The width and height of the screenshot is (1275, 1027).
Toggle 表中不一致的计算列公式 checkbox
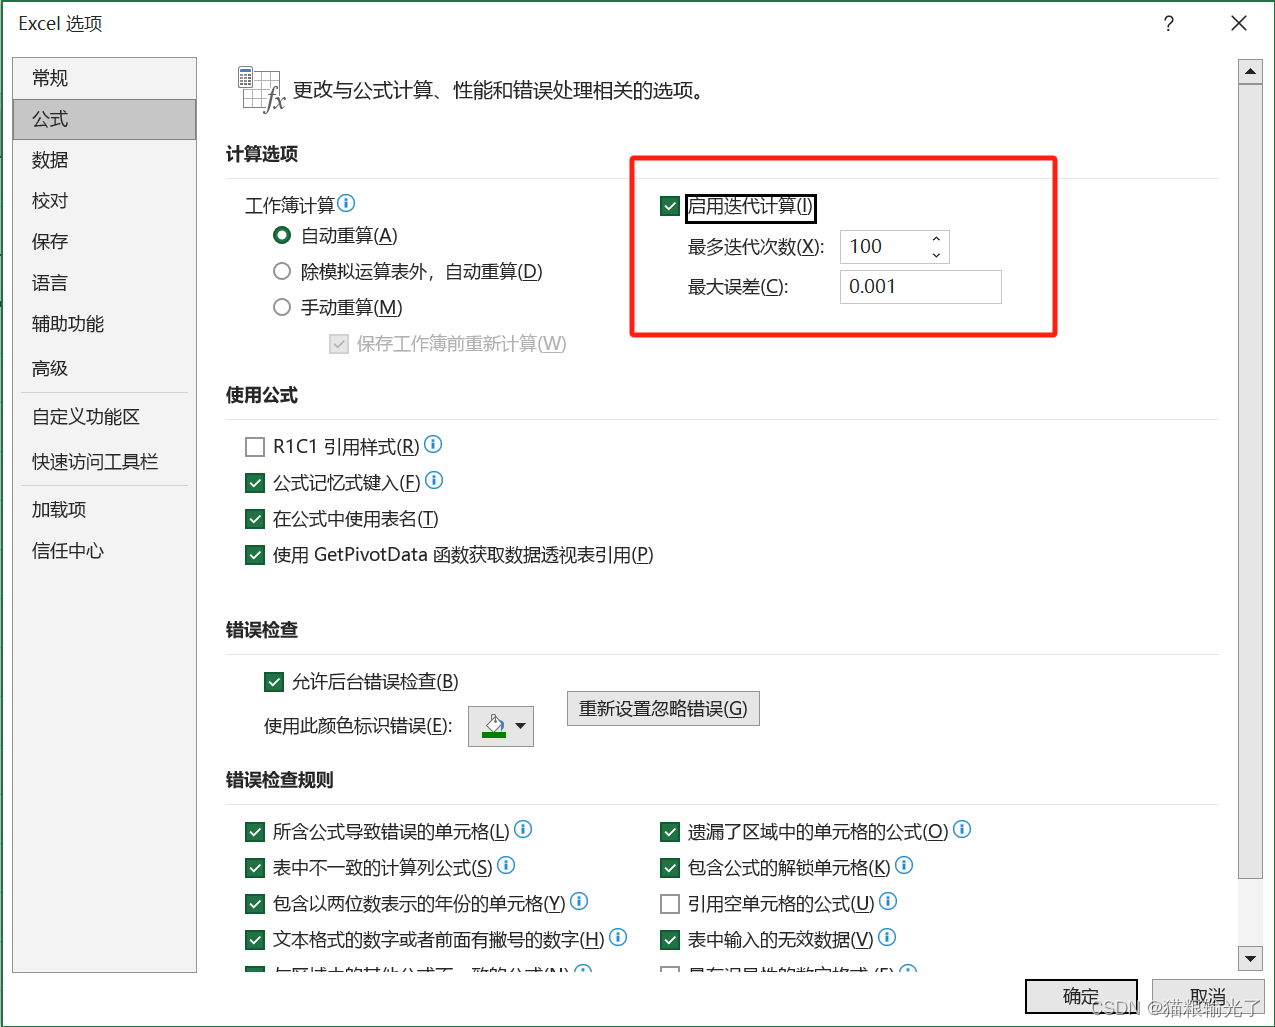[255, 868]
